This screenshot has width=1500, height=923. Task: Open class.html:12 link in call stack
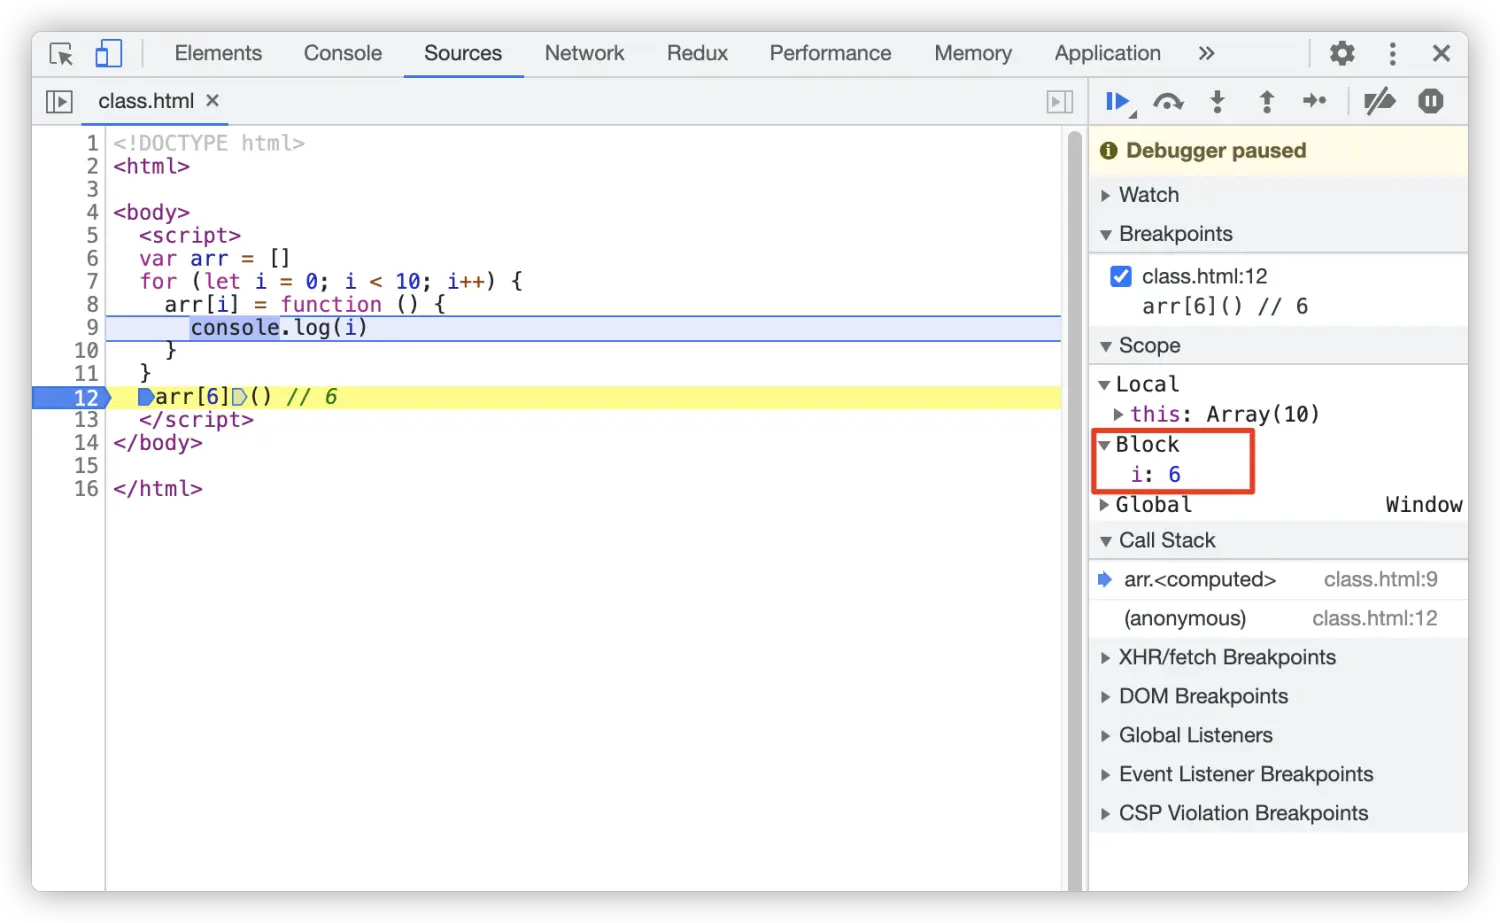click(x=1374, y=619)
